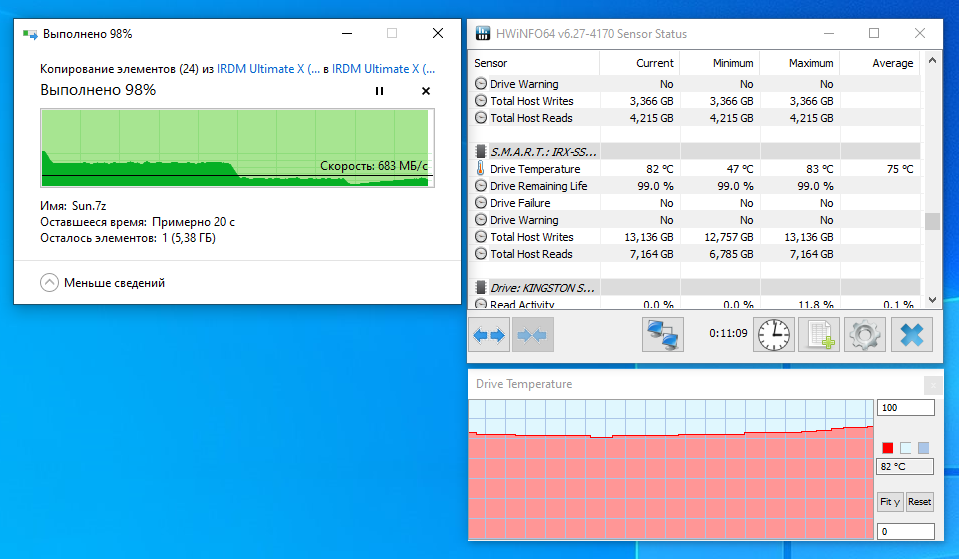Click the file name Sun.7z text

coord(89,206)
